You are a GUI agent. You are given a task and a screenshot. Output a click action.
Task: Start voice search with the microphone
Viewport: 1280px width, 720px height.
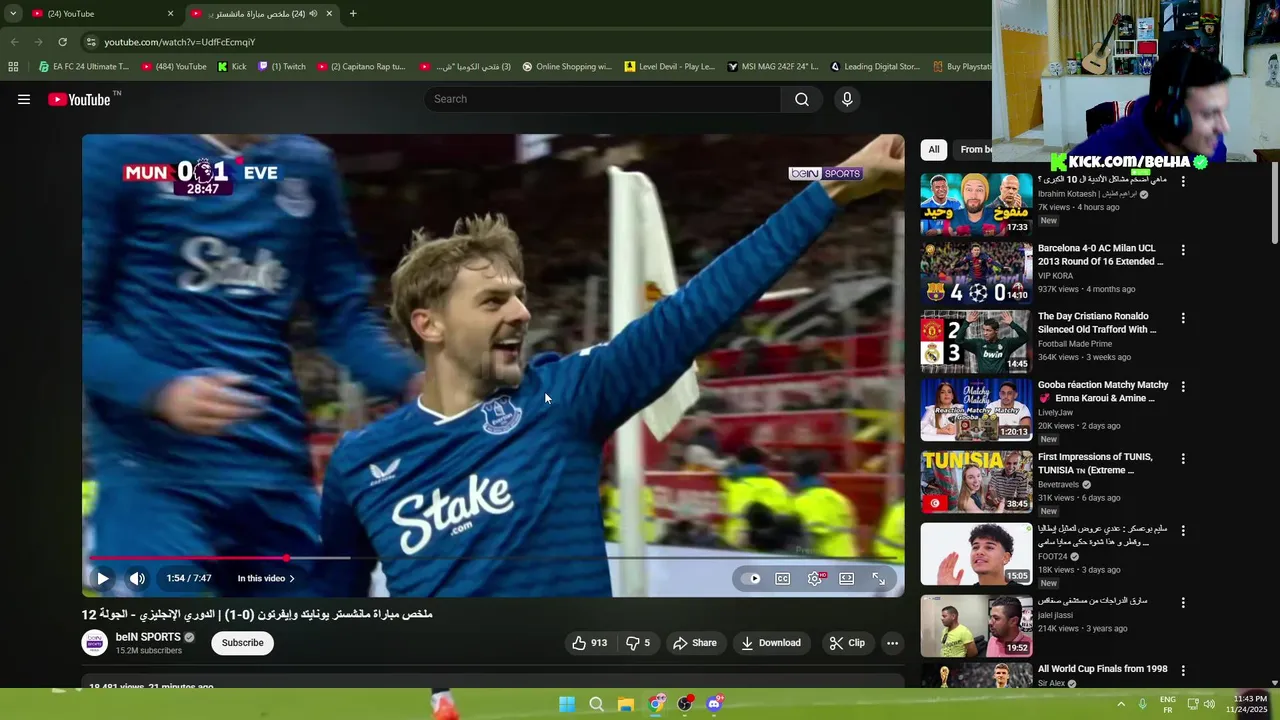click(x=847, y=99)
